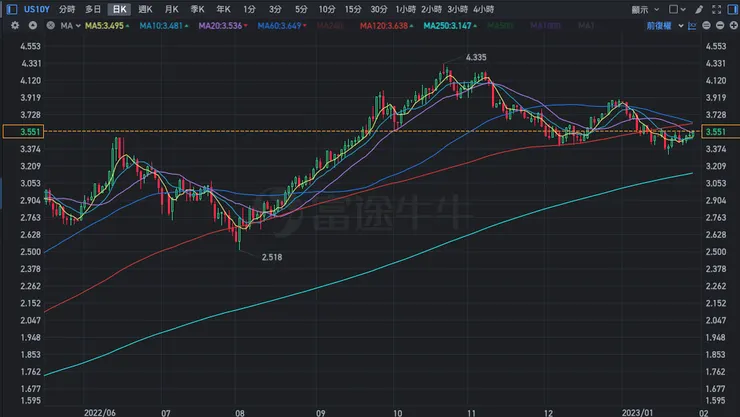The width and height of the screenshot is (740, 417).
Task: Zoom in the chart with plus icon
Action: click(x=733, y=26)
